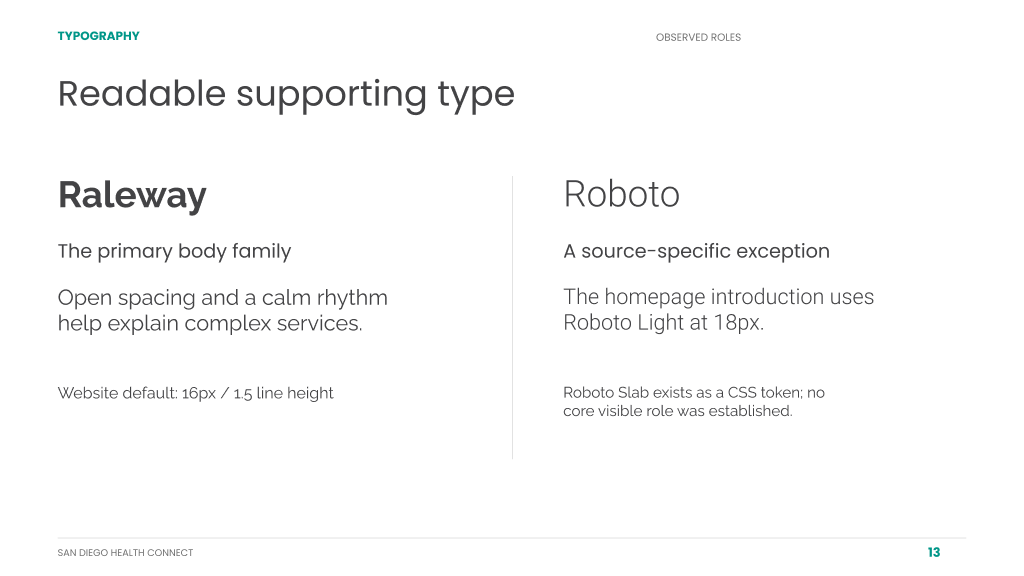This screenshot has width=1024, height=576.
Task: Select the OBSERVED ROLES header text
Action: tap(698, 37)
